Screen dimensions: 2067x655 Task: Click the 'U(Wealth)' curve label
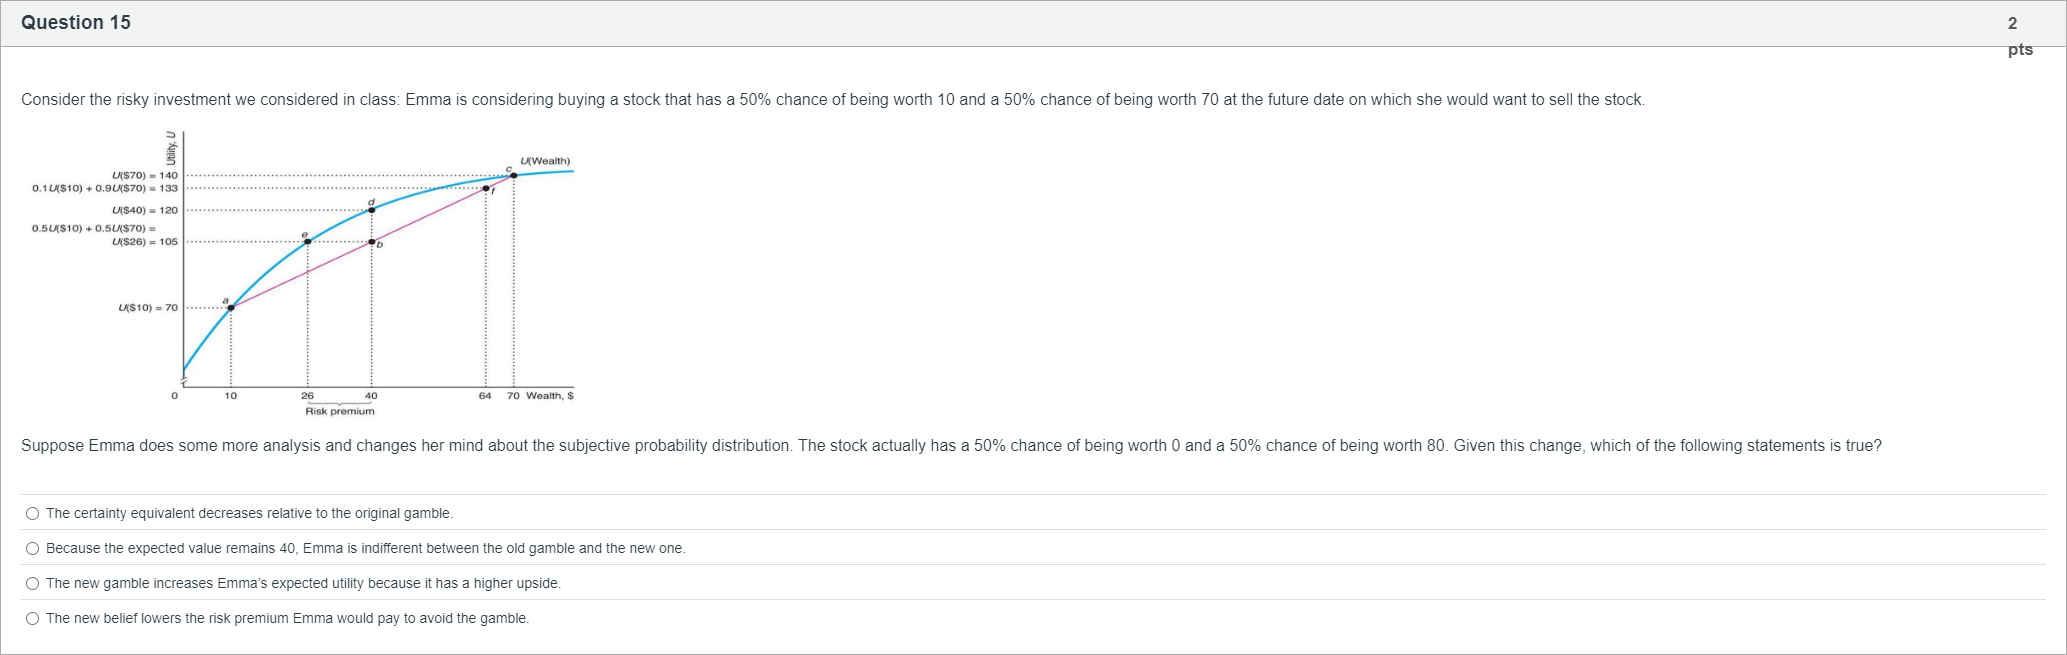coord(545,161)
